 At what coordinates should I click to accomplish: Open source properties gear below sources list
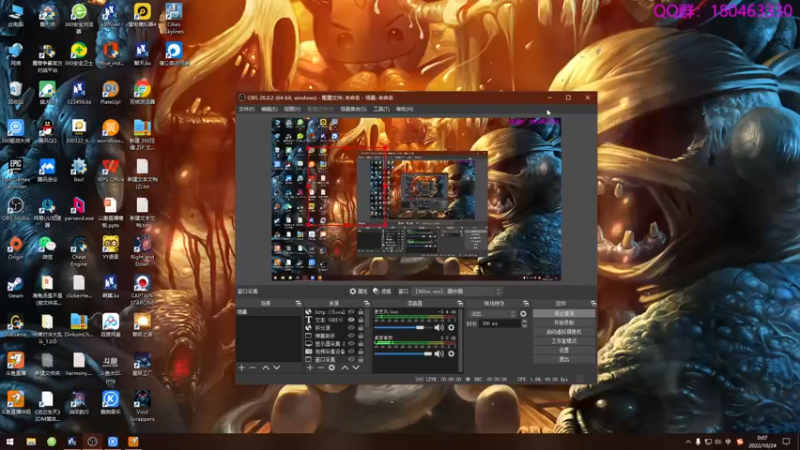point(332,367)
